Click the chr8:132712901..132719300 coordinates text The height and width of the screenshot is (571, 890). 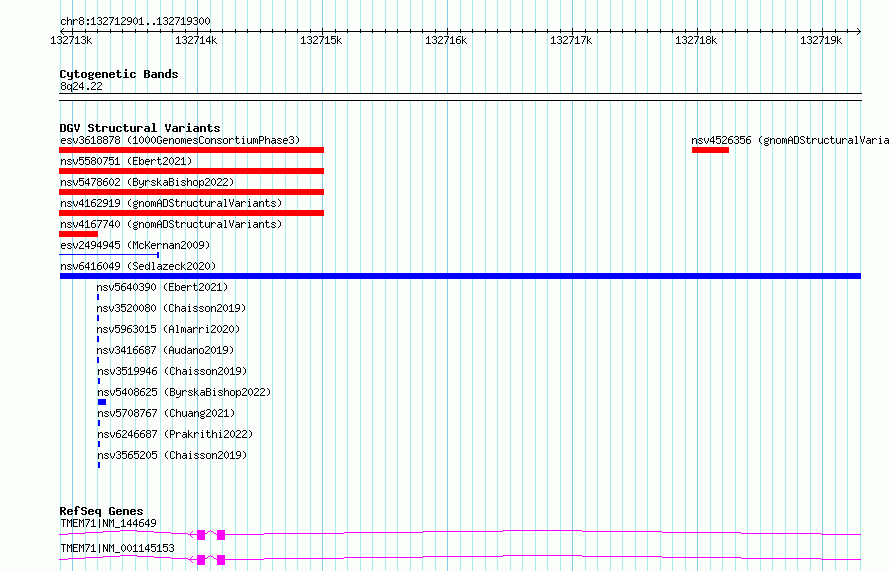coord(135,21)
